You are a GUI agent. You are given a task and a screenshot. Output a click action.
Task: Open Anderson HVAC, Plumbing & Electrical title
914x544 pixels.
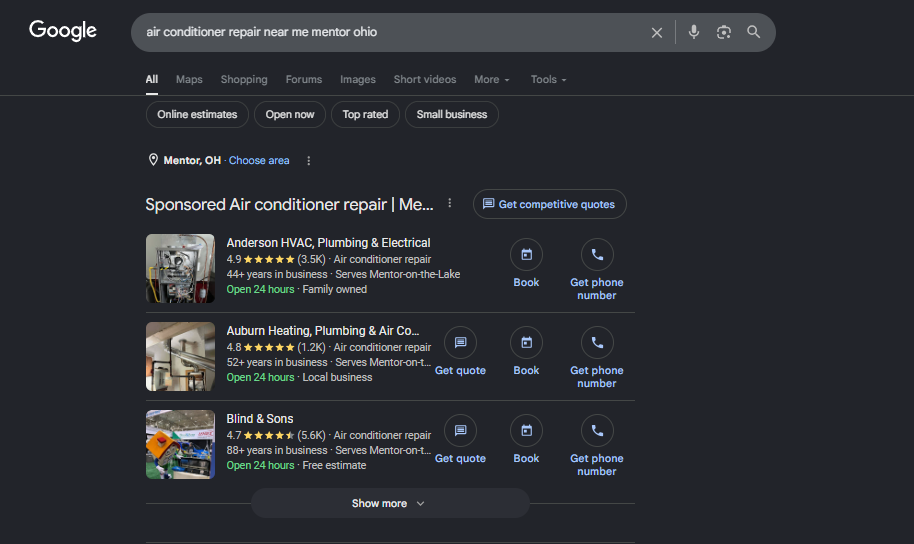(x=328, y=243)
